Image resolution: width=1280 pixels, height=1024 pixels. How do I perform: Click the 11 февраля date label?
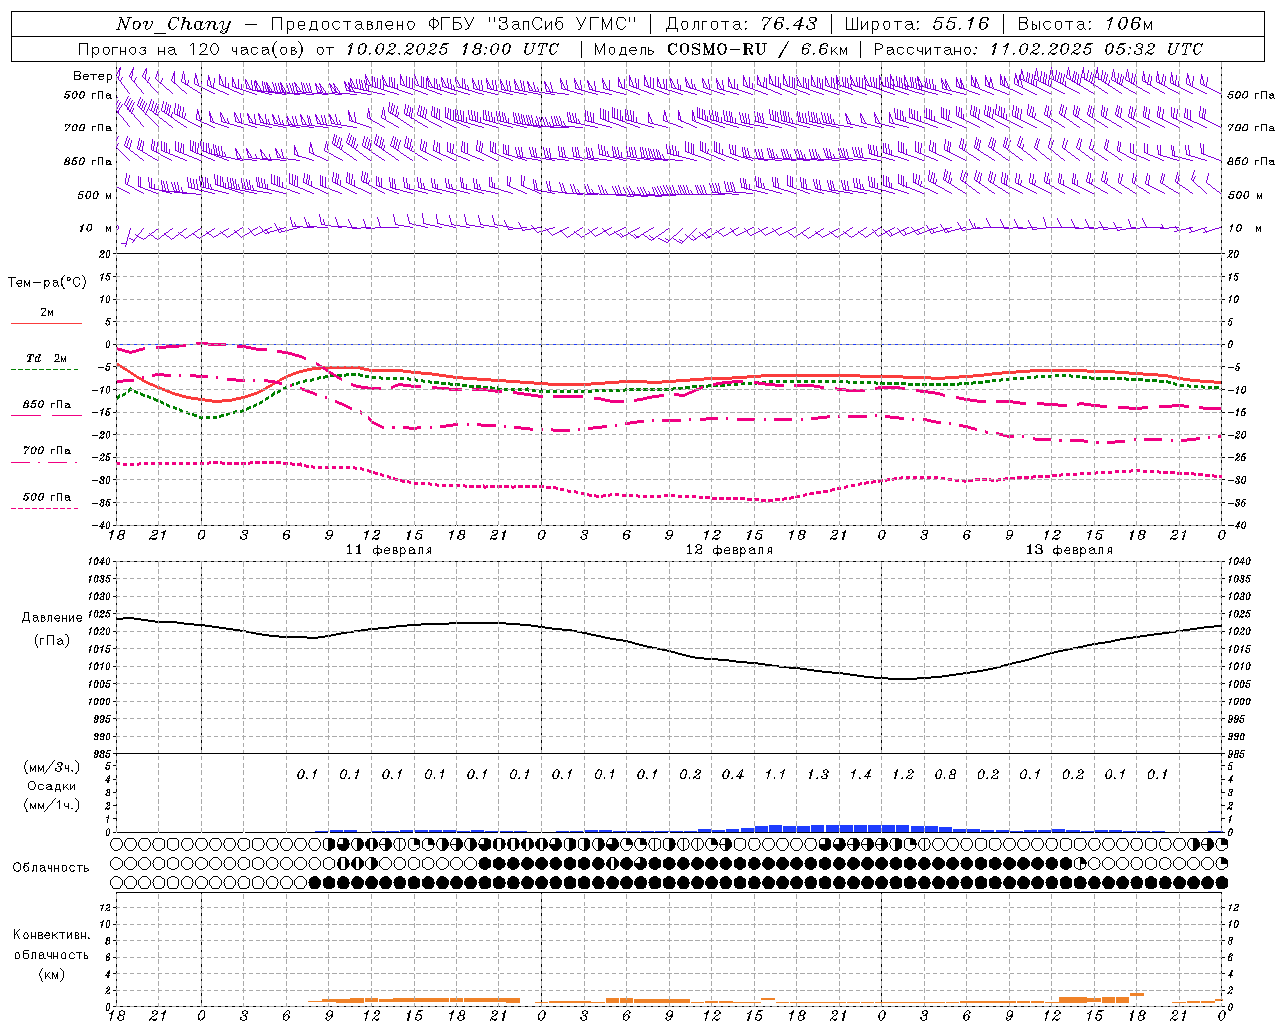[389, 550]
